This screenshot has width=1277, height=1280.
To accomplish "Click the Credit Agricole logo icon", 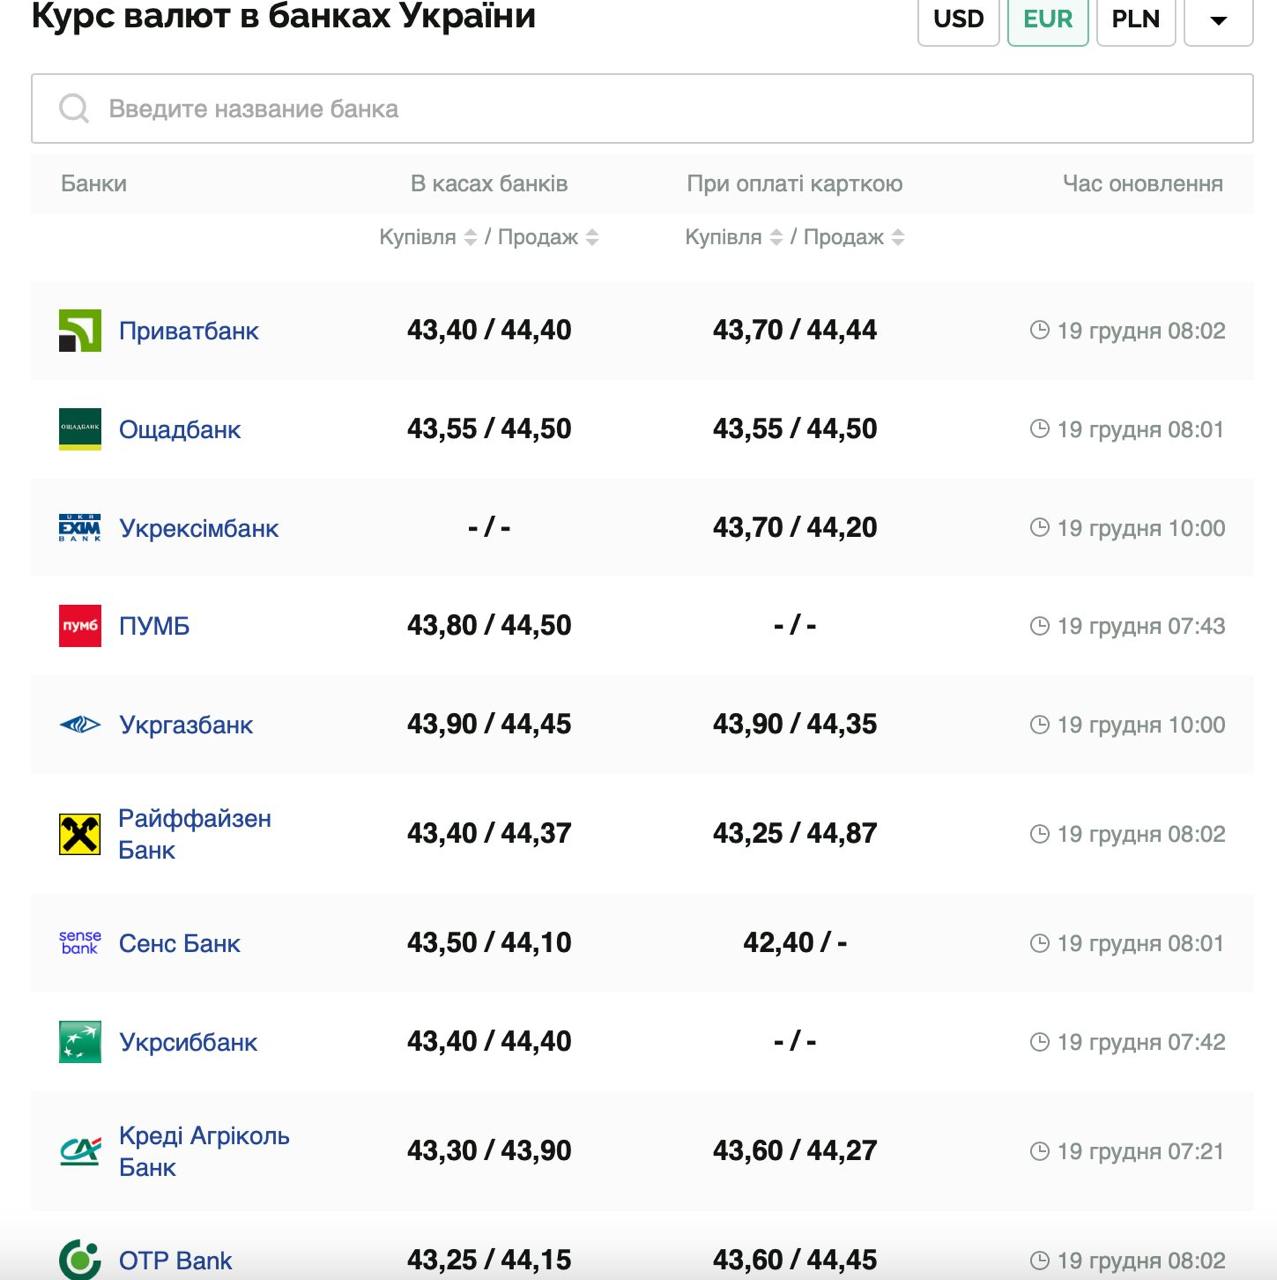I will (x=80, y=1151).
